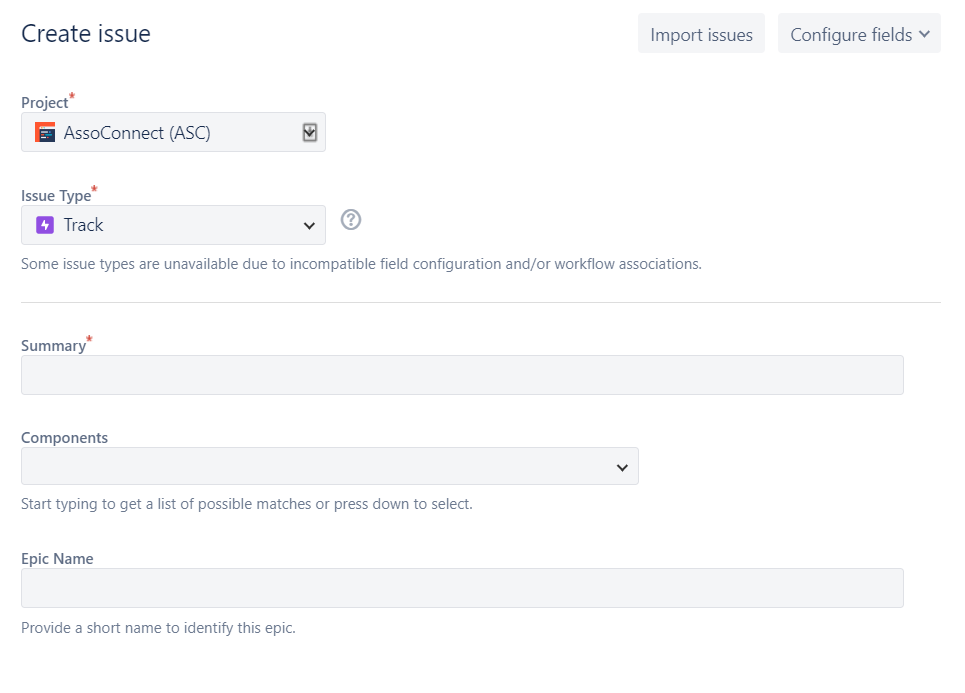
Task: Click the purple Track issue type icon
Action: click(x=45, y=225)
